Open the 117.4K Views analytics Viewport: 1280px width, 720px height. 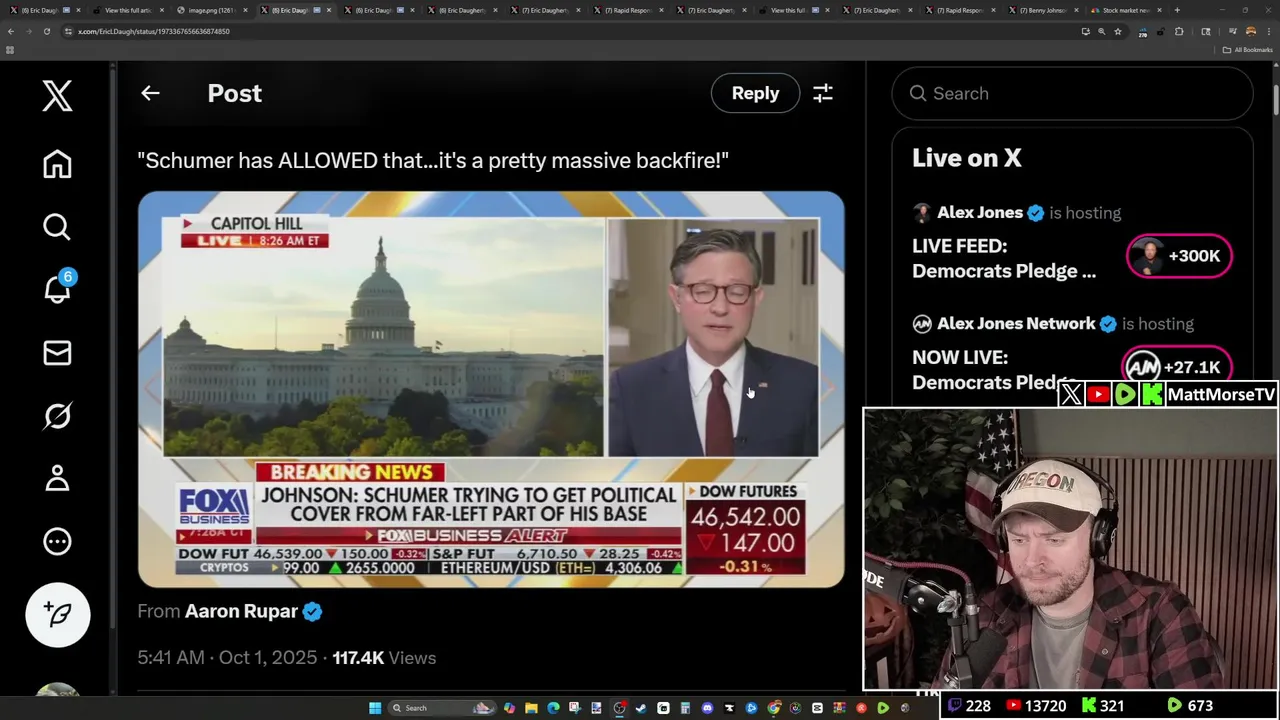384,658
